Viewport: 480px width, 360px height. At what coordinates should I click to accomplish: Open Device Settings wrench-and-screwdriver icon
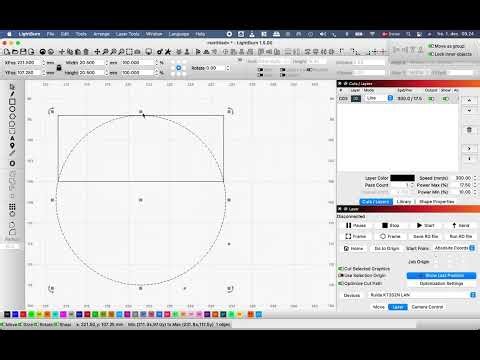click(x=168, y=52)
